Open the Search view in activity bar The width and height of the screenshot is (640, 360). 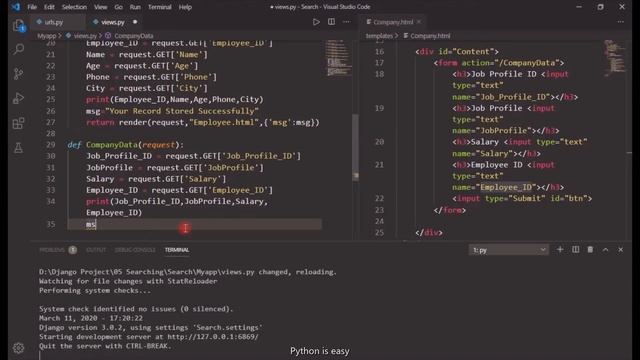coord(18,49)
